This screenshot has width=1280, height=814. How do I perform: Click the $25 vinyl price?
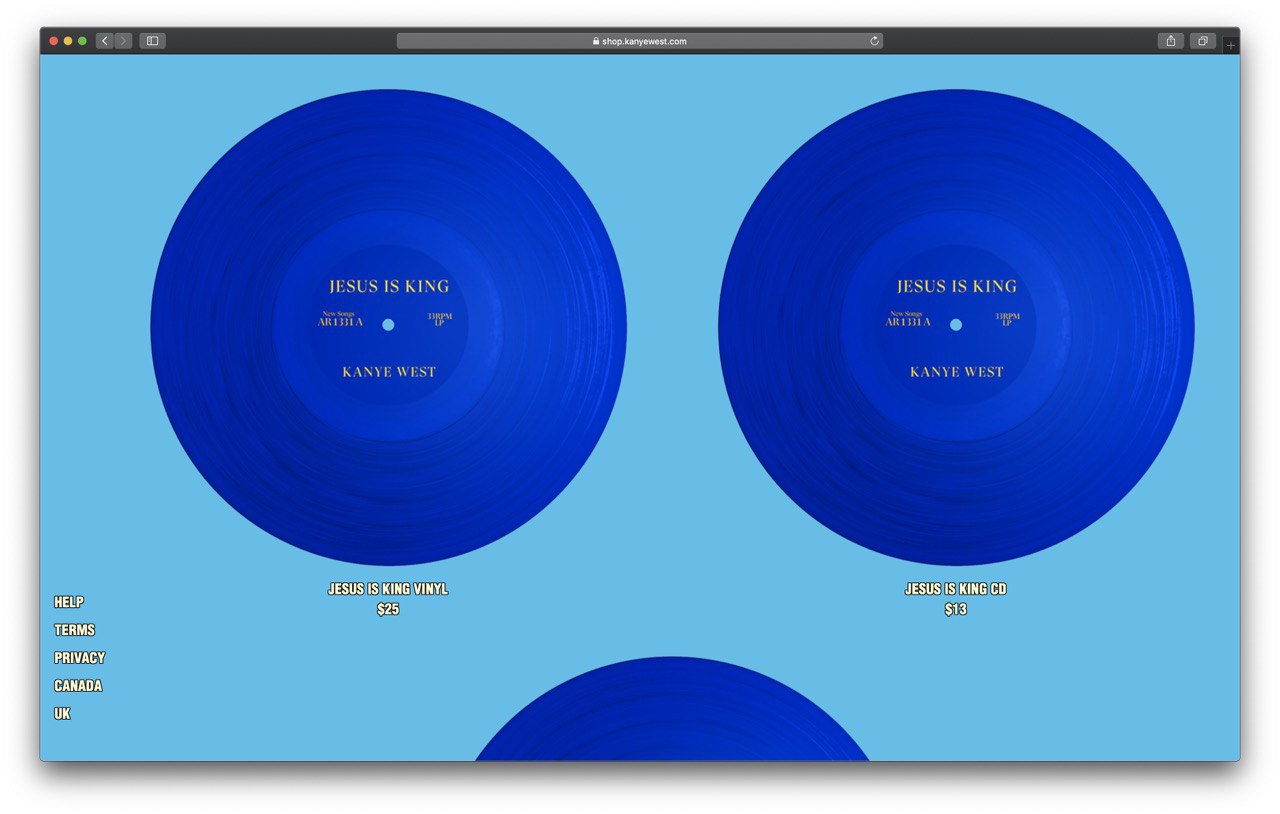click(388, 609)
